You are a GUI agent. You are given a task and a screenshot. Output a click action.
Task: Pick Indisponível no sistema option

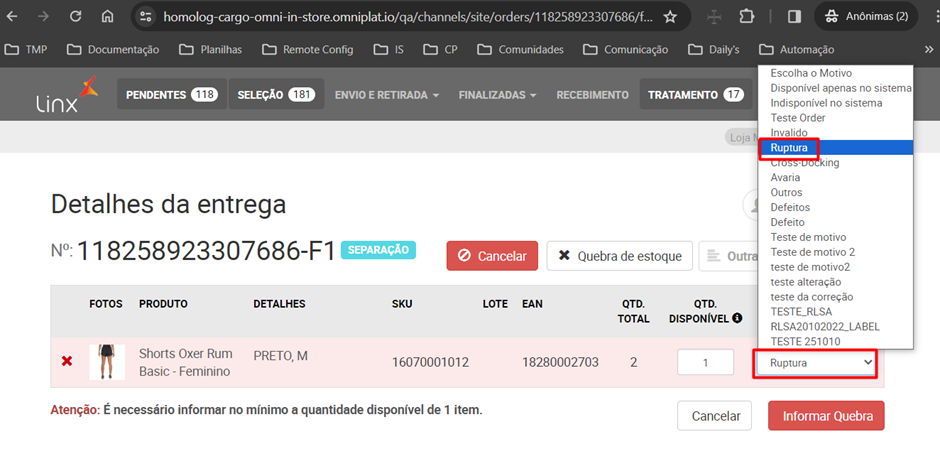click(826, 103)
